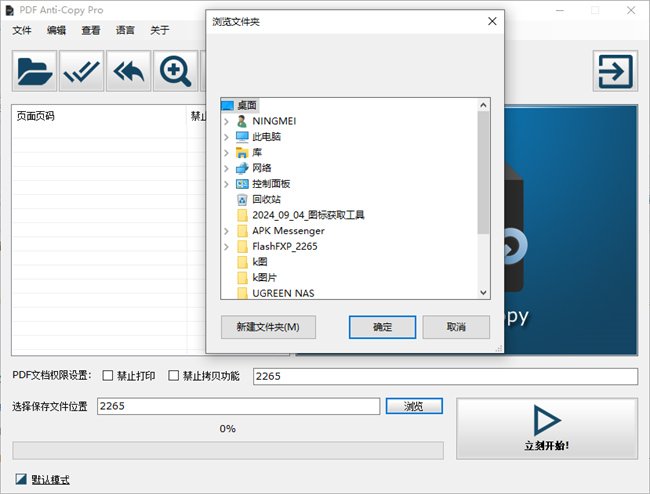Select the 控制面板 label in tree
The width and height of the screenshot is (650, 494).
pyautogui.click(x=271, y=184)
